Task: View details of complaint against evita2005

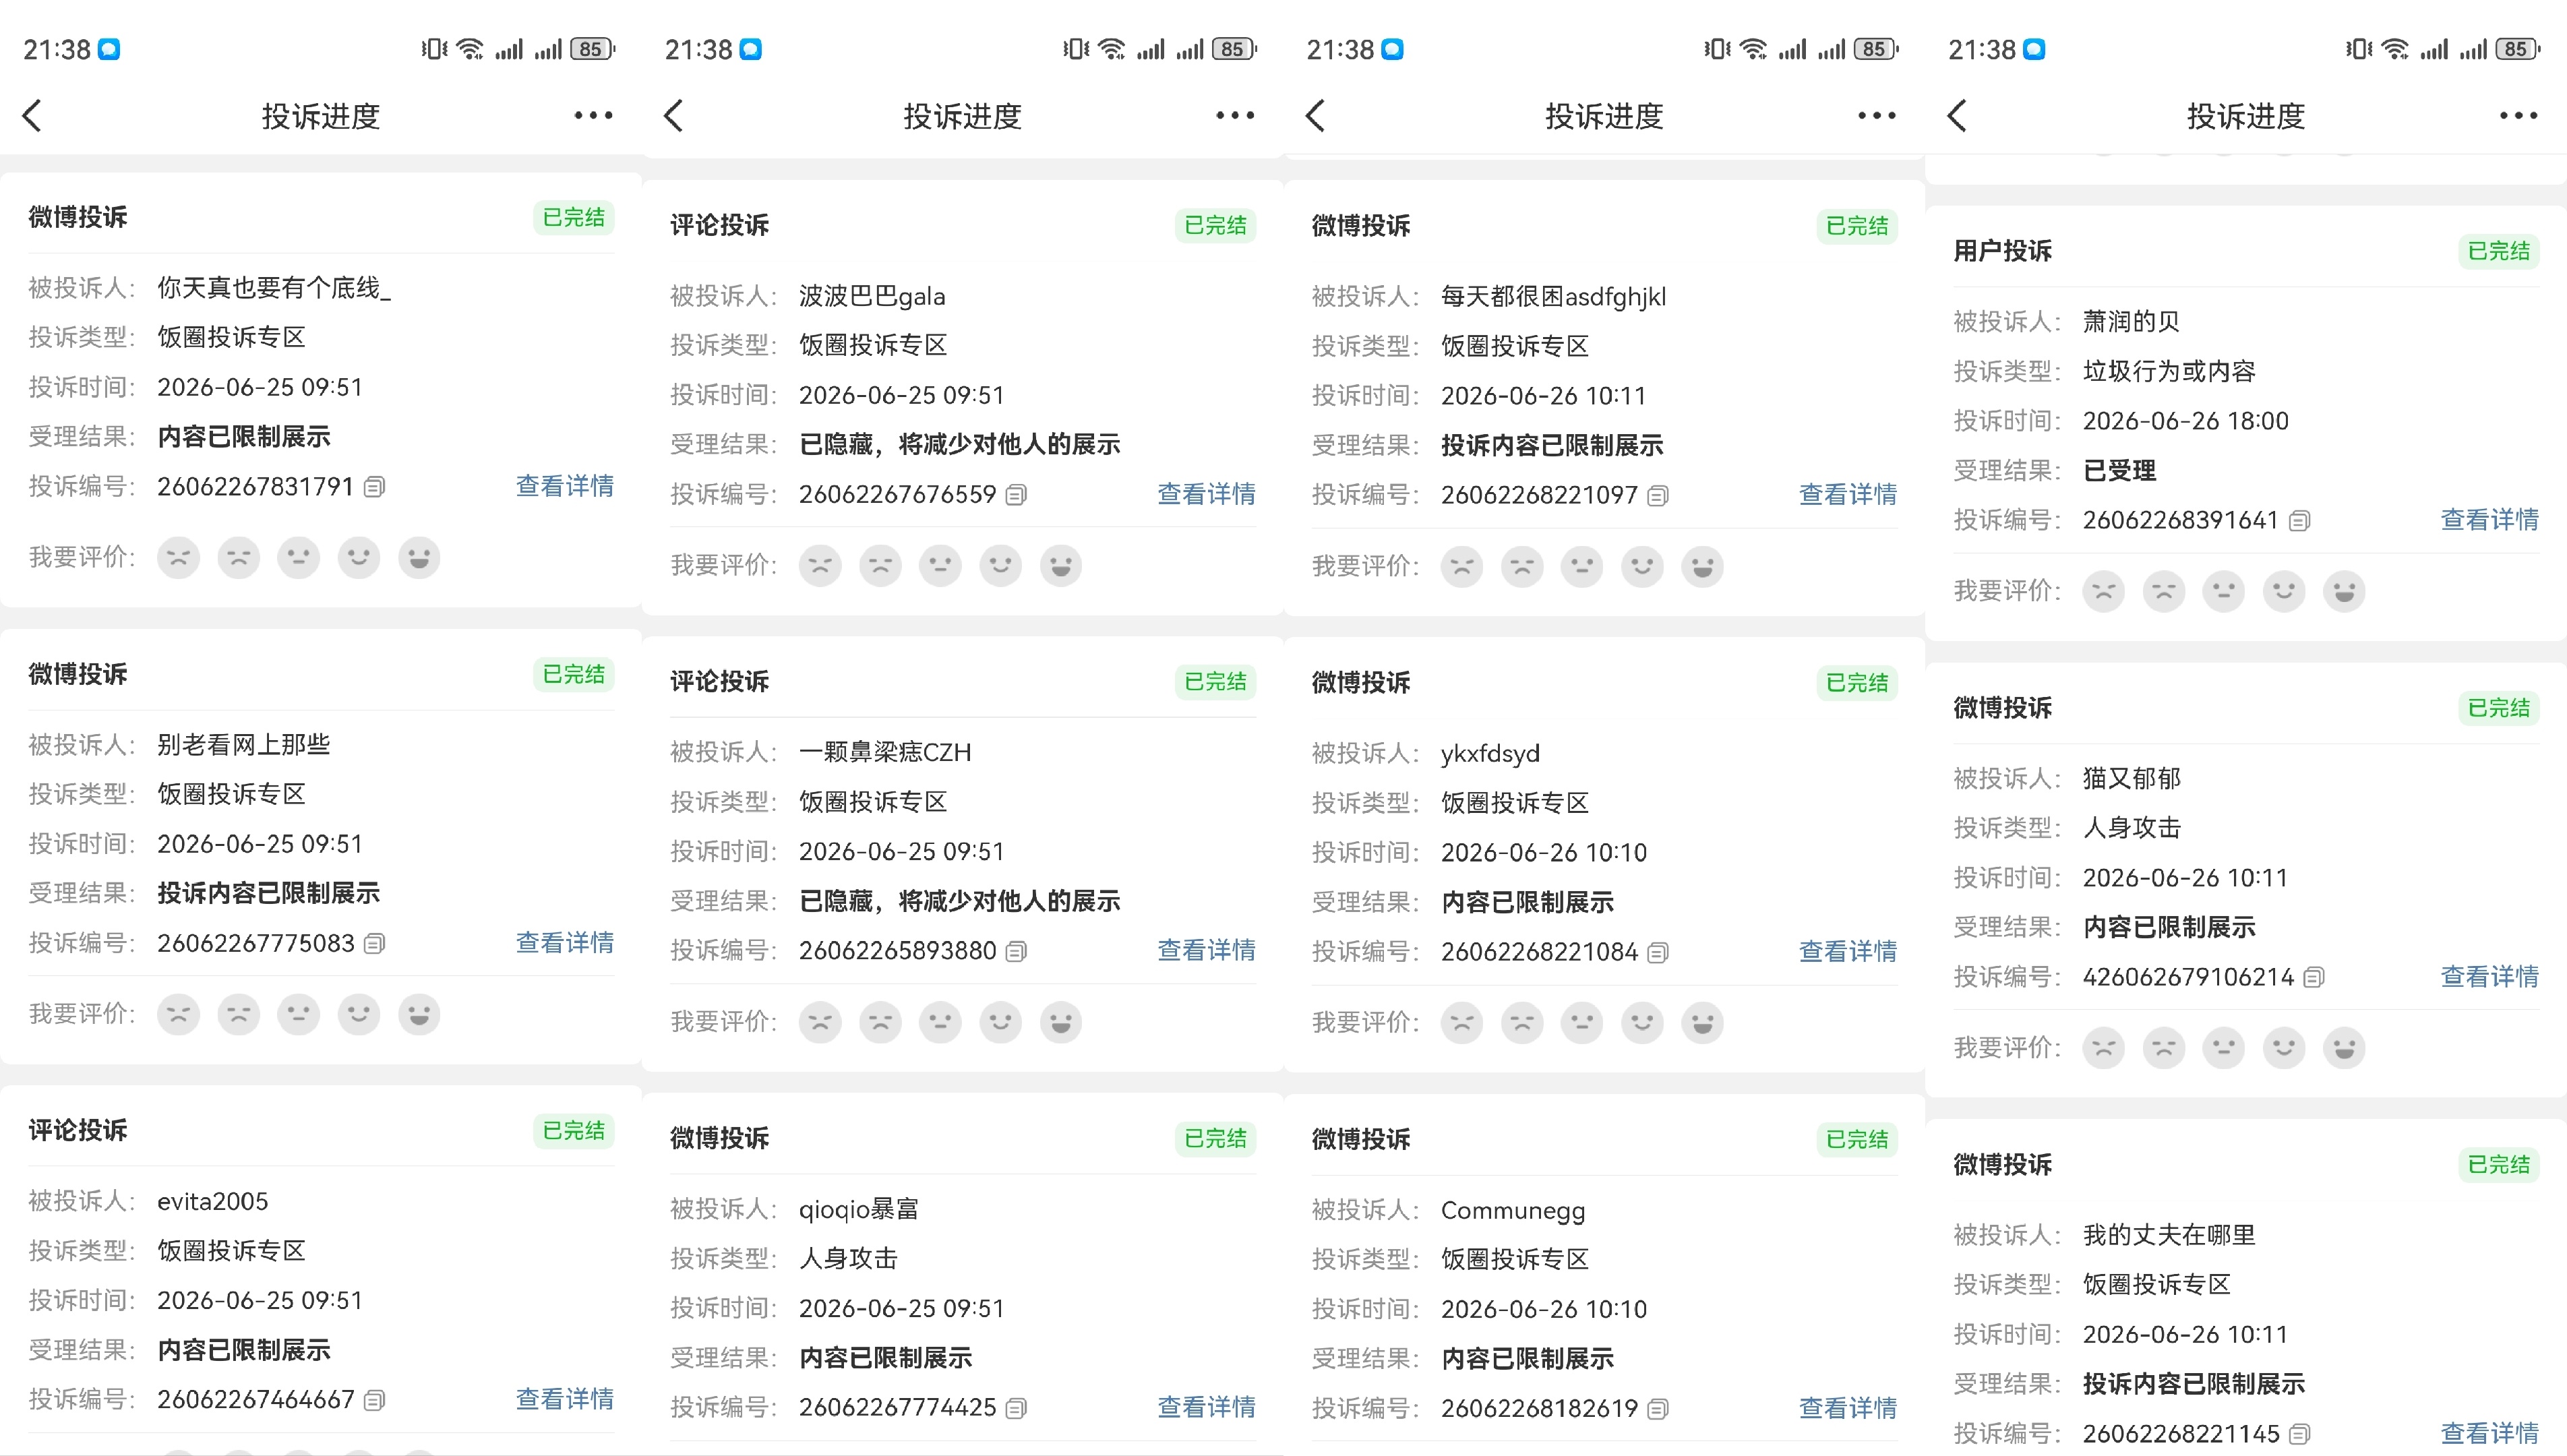Action: pyautogui.click(x=565, y=1400)
